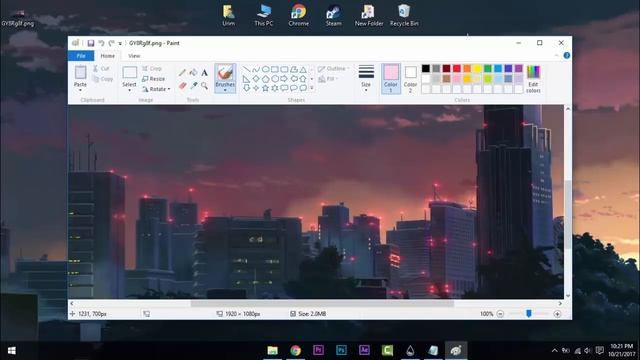Choose the Line shape

pos(247,69)
